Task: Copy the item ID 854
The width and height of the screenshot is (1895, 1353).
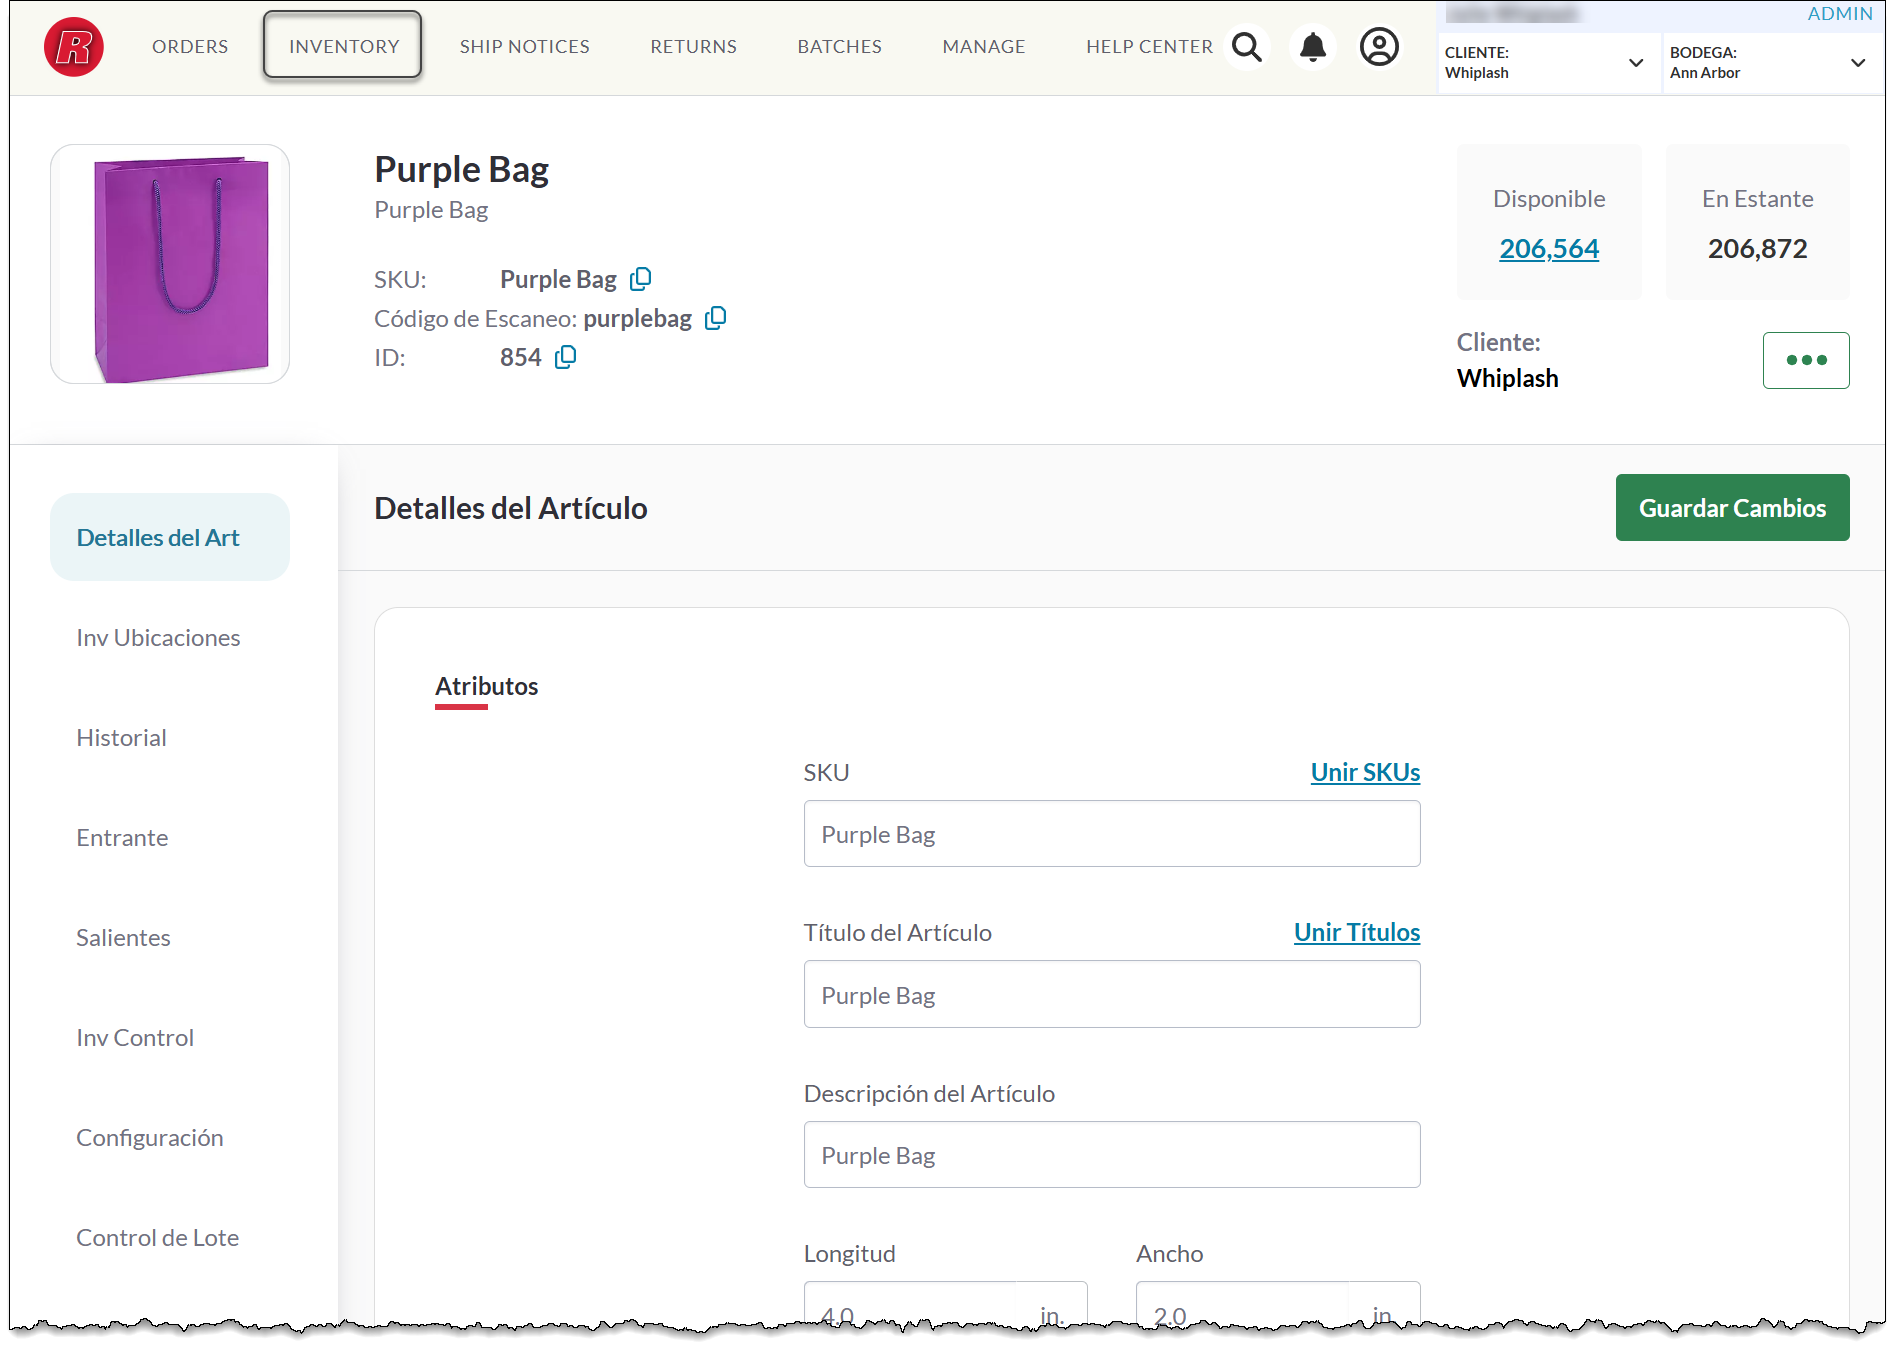Action: click(565, 357)
